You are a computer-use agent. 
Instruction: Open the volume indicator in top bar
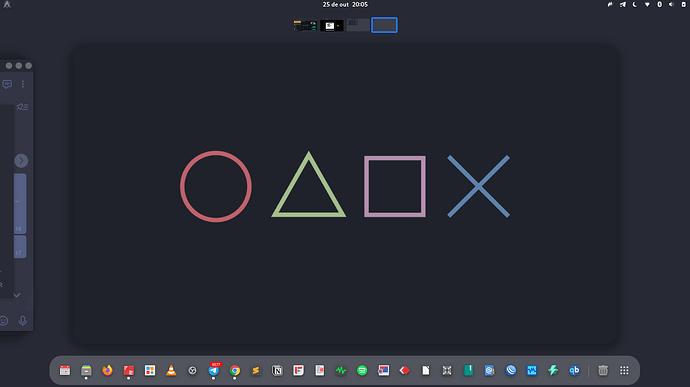click(x=671, y=4)
